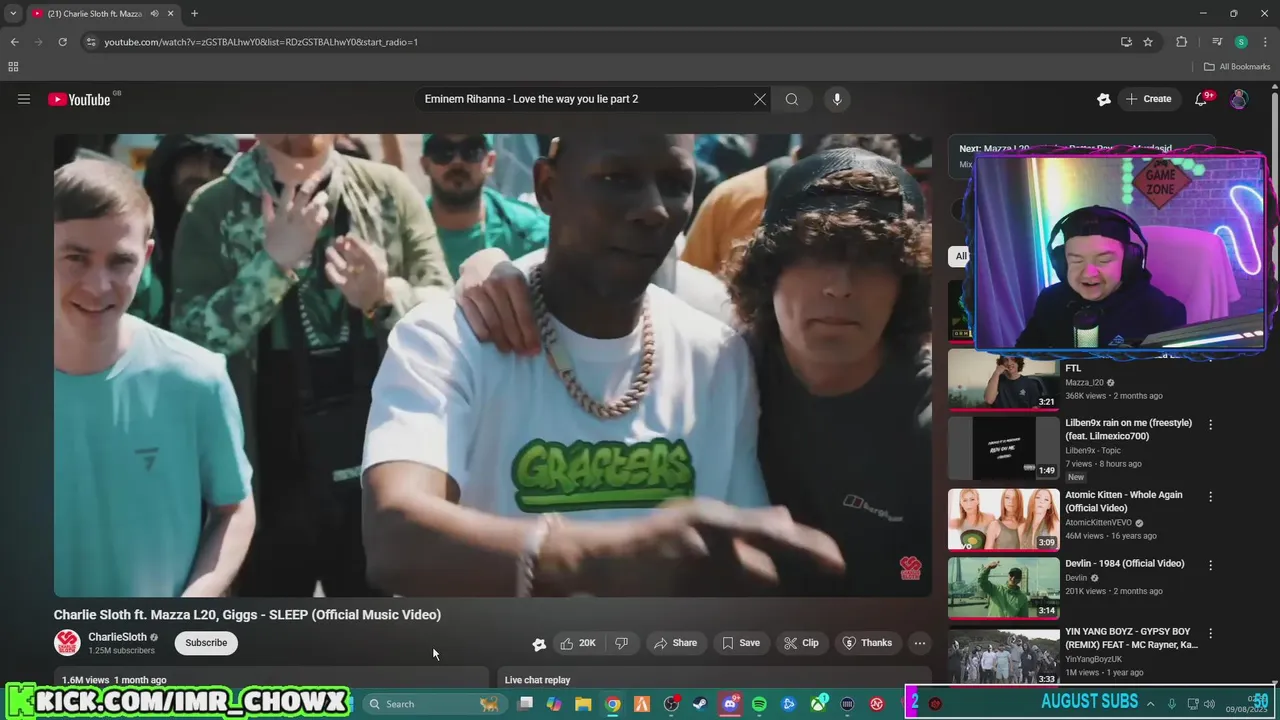1280x720 pixels.
Task: Send Thanks to the creator
Action: 867,643
